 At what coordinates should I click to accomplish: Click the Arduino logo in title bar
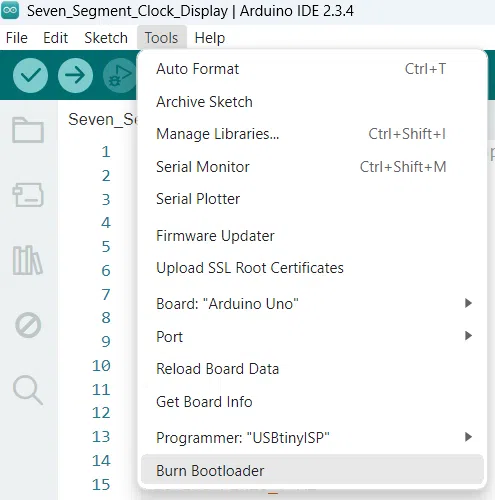tap(10, 11)
